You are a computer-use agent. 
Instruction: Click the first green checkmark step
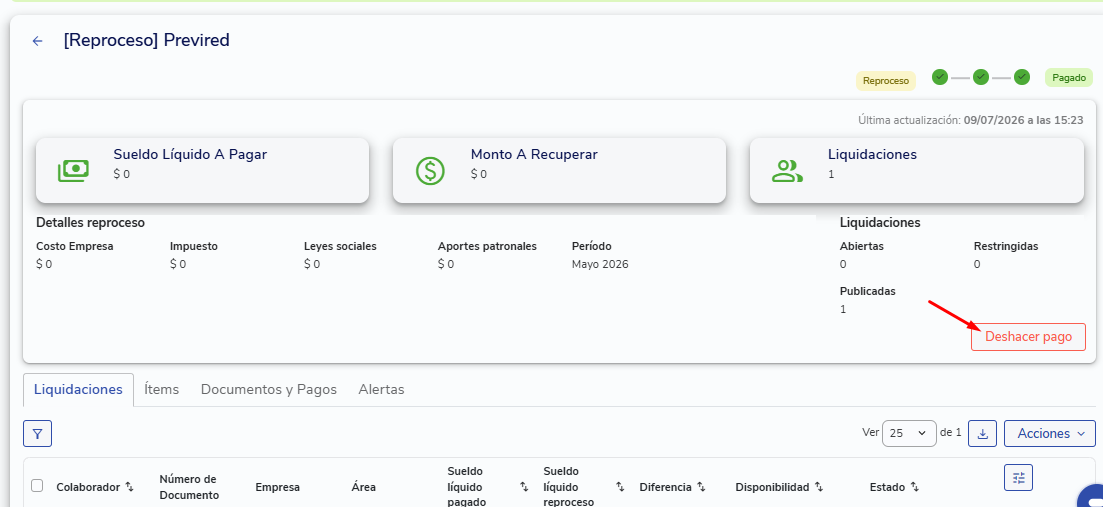940,77
